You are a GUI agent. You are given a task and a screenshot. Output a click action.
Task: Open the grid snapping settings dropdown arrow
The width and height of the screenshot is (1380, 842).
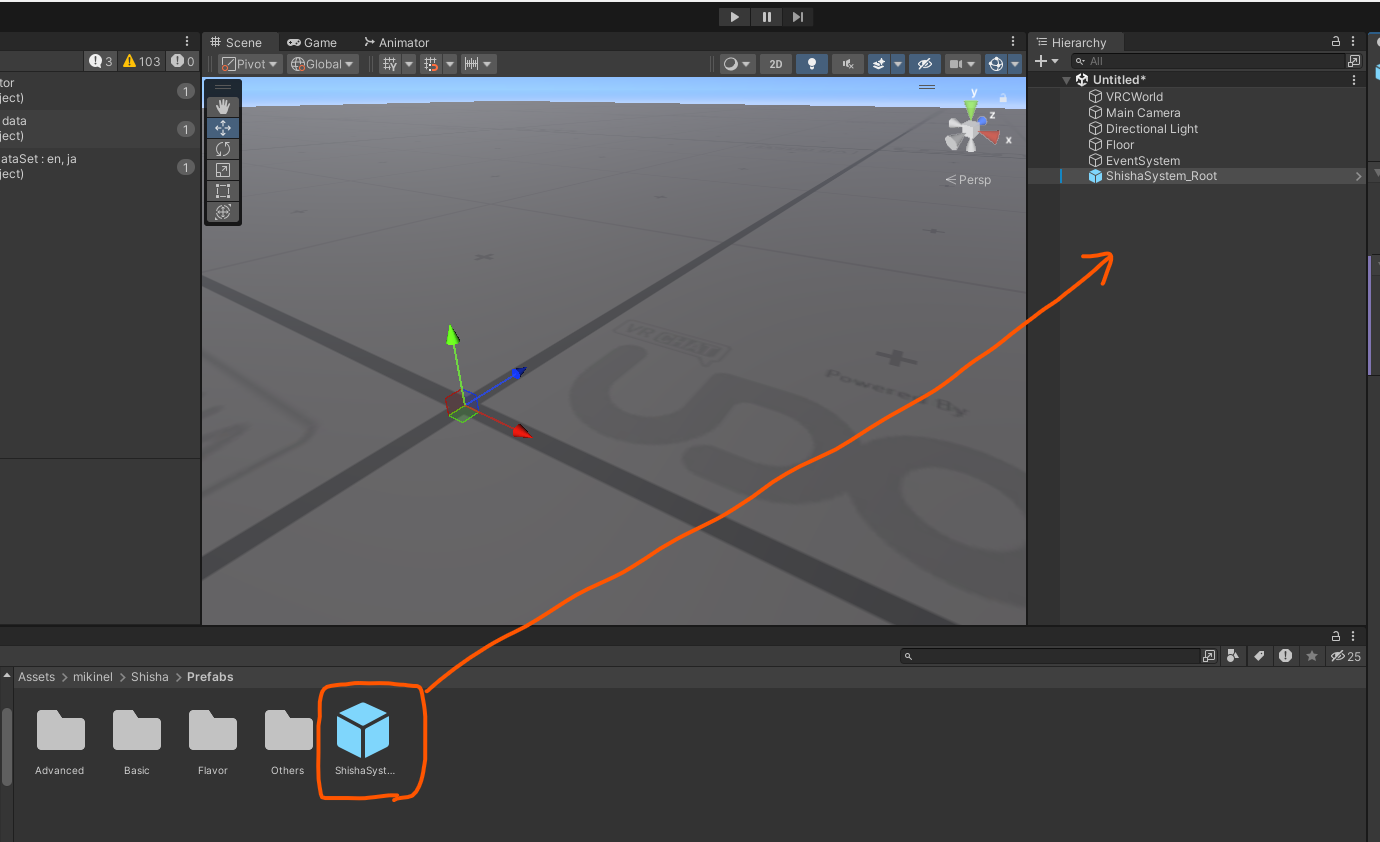(450, 64)
